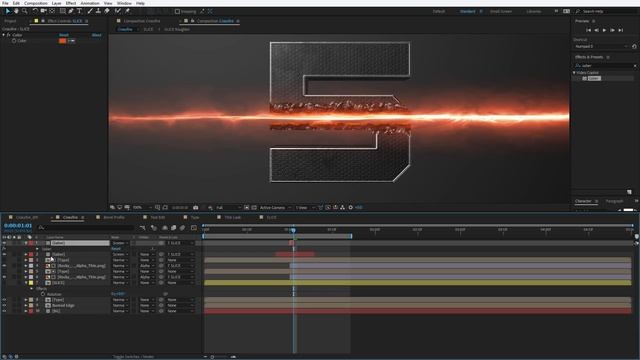Step back one frame in Preview panel
This screenshot has width=640, height=360.
(596, 30)
